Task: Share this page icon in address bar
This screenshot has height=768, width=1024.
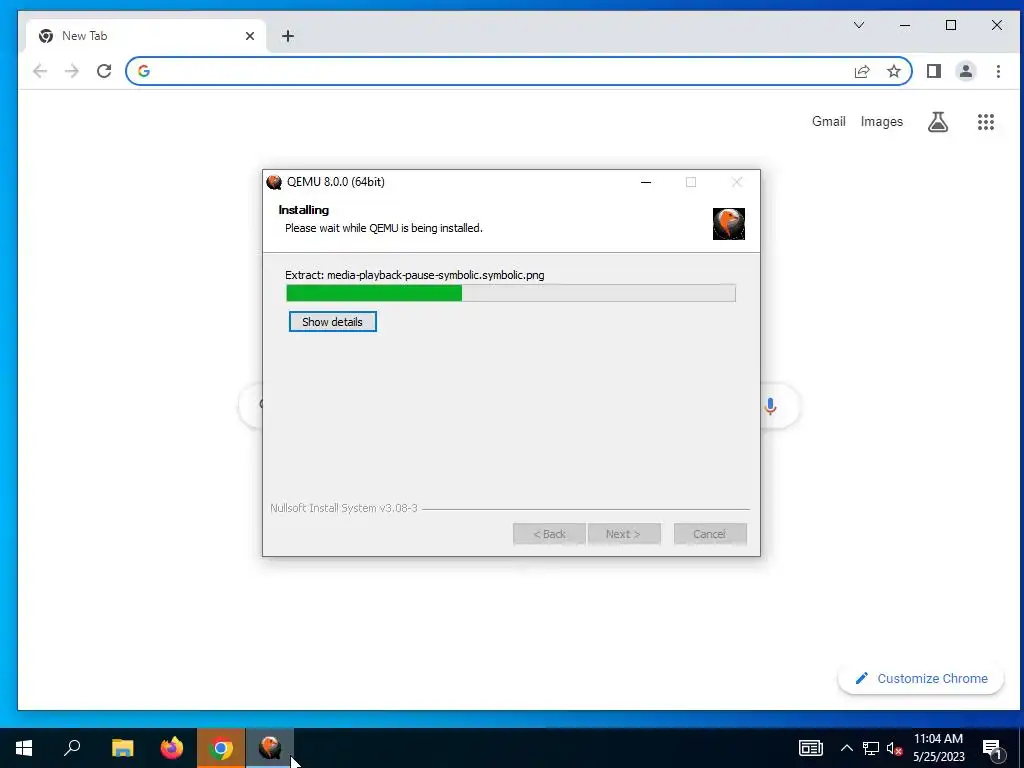Action: 862,71
